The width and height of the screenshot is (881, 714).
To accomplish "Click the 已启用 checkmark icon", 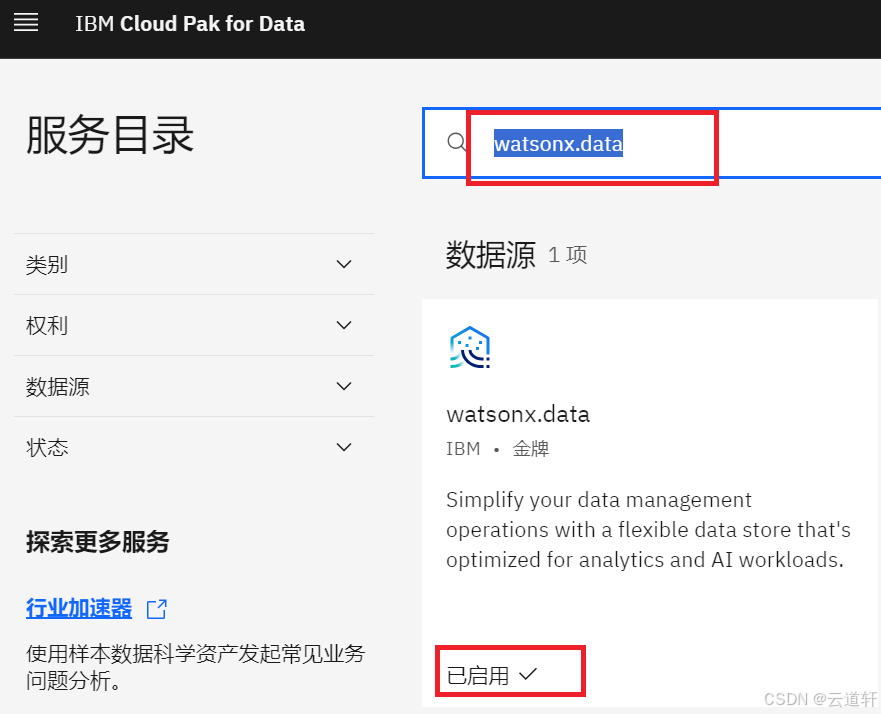I will click(x=528, y=674).
